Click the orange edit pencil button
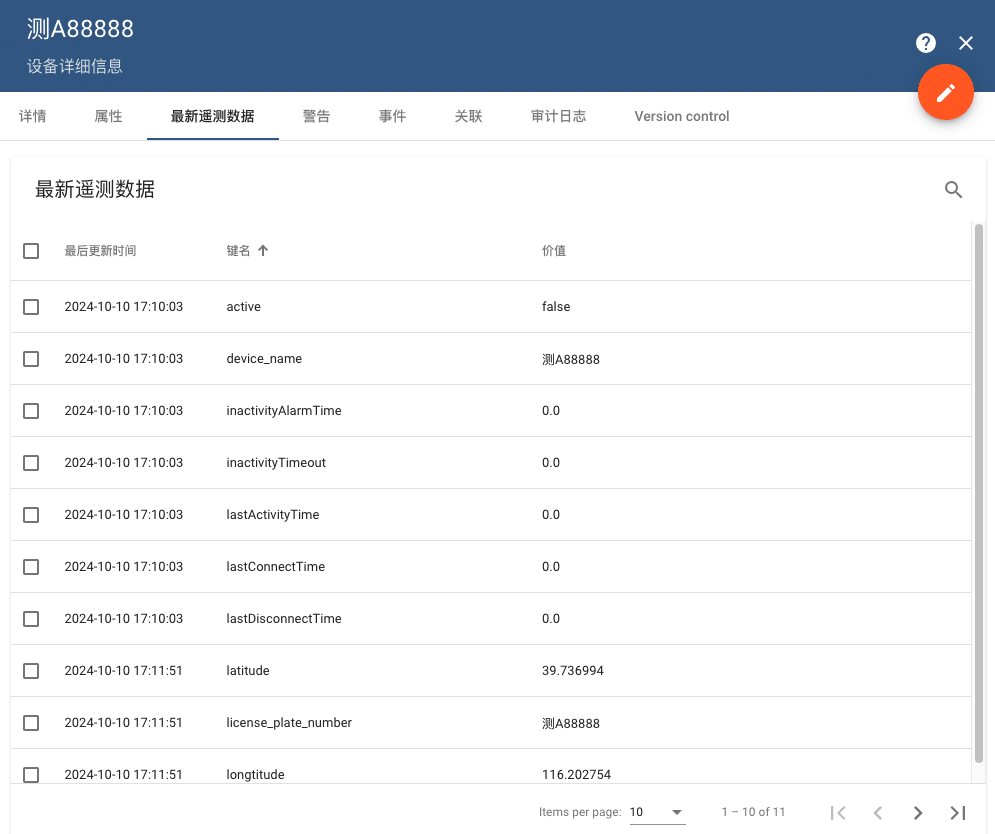 pos(945,91)
